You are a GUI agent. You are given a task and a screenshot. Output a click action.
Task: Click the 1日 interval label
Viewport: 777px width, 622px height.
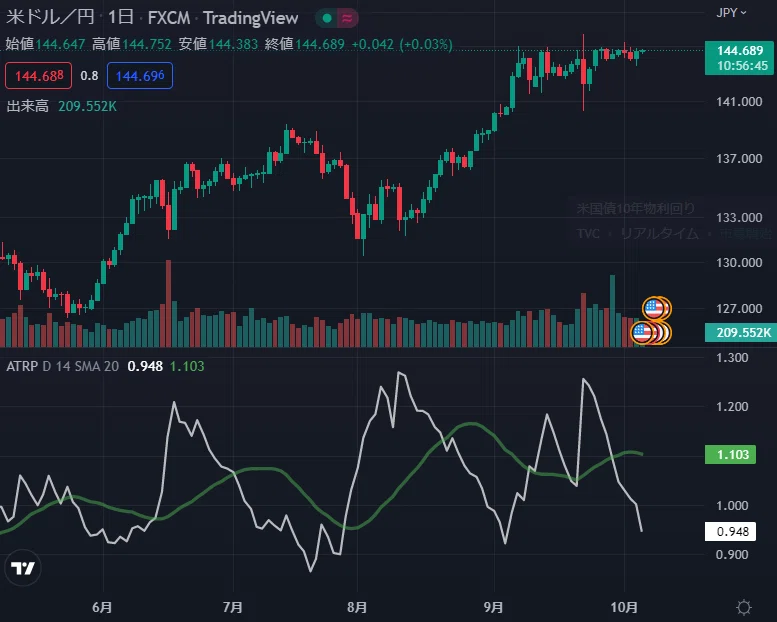[120, 17]
